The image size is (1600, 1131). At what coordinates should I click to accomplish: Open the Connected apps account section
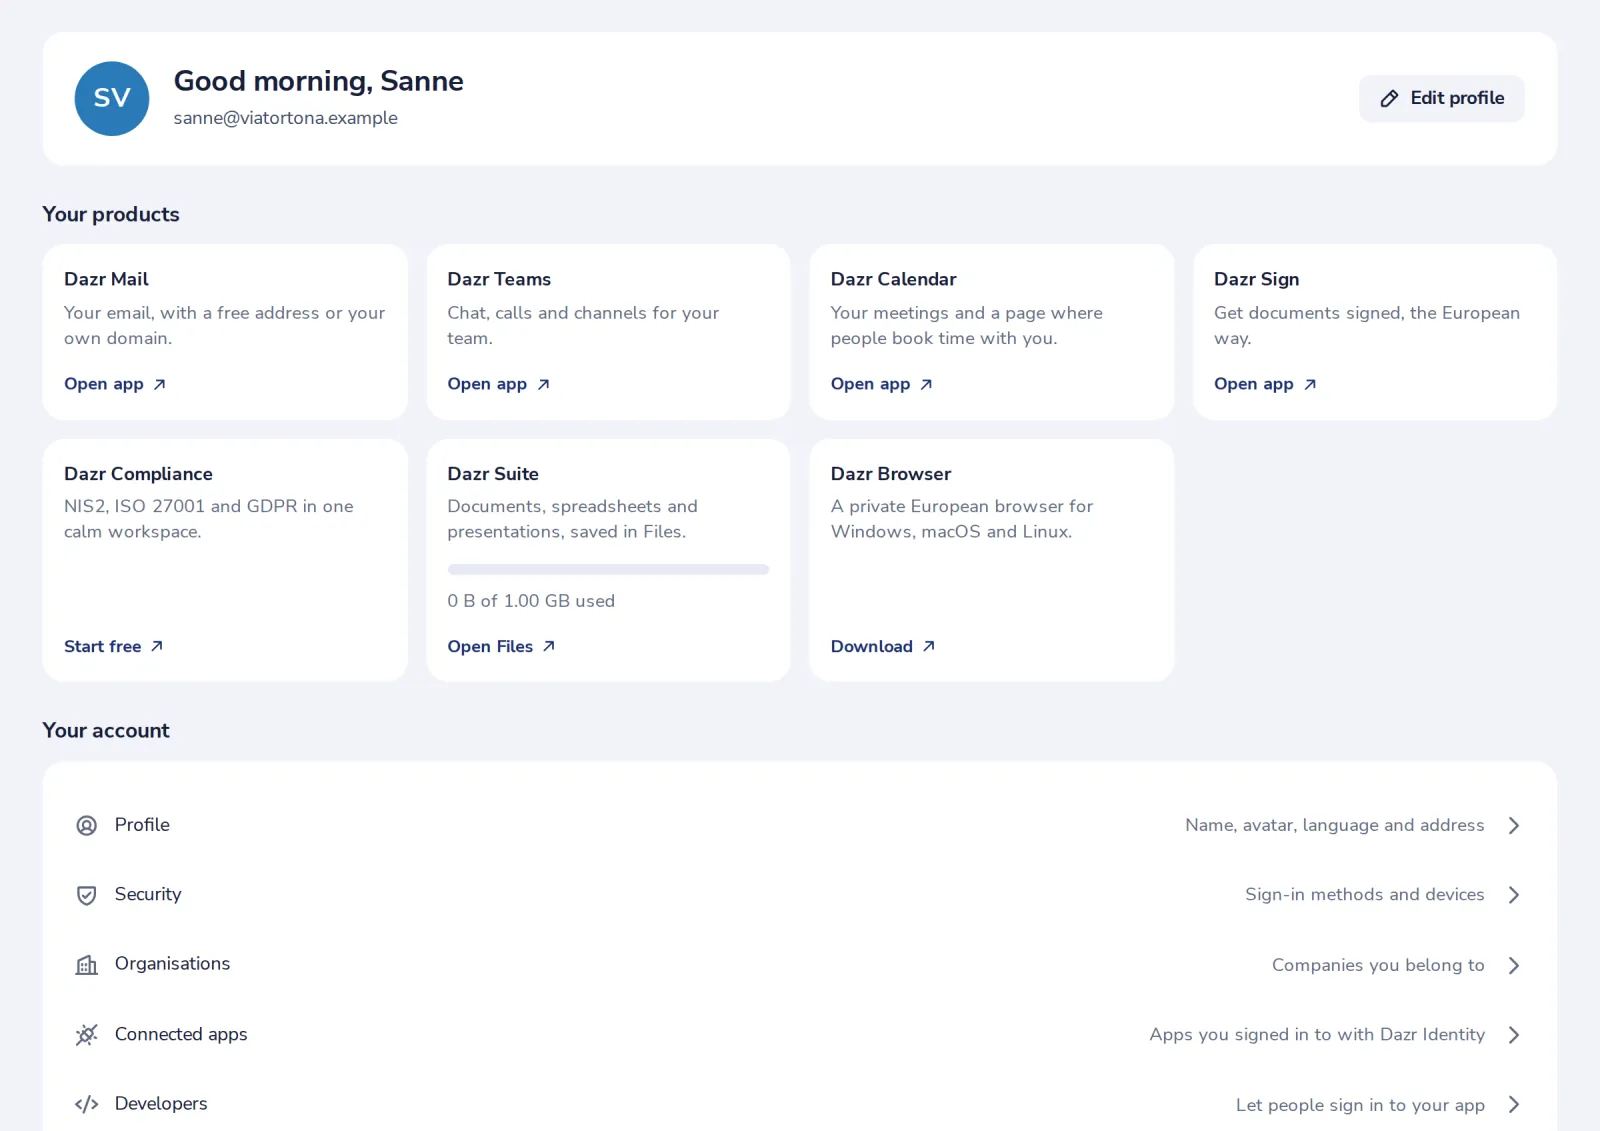click(x=799, y=1035)
